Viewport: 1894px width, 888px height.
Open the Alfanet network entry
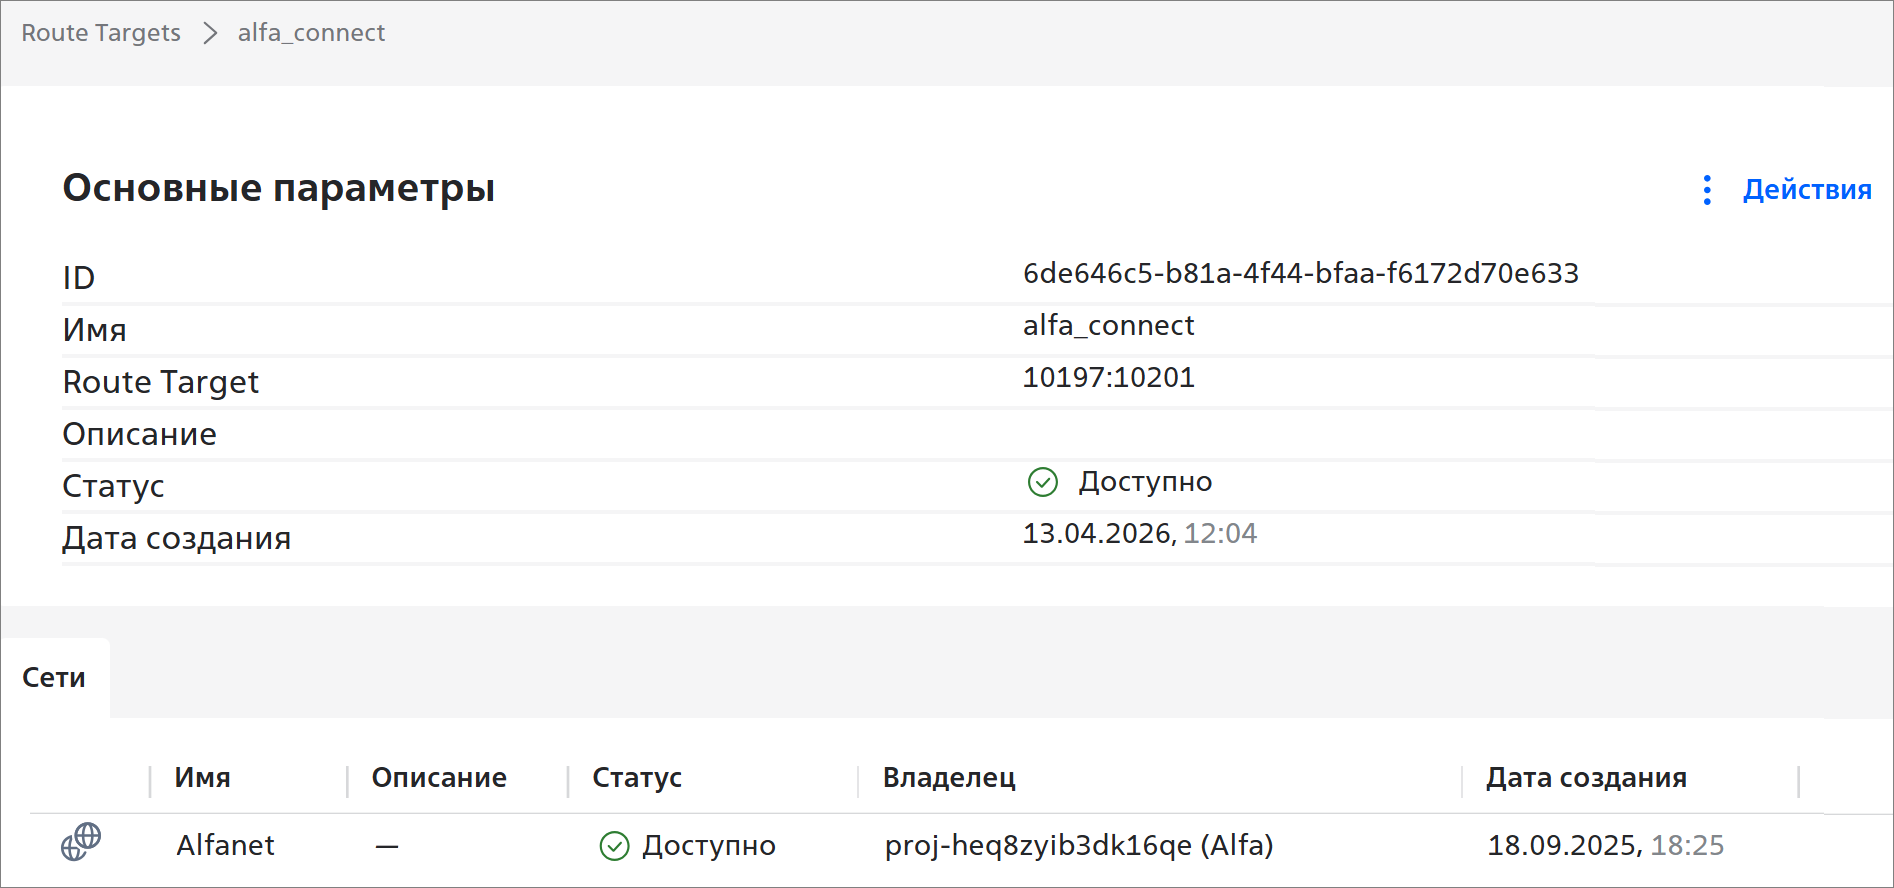click(x=225, y=846)
